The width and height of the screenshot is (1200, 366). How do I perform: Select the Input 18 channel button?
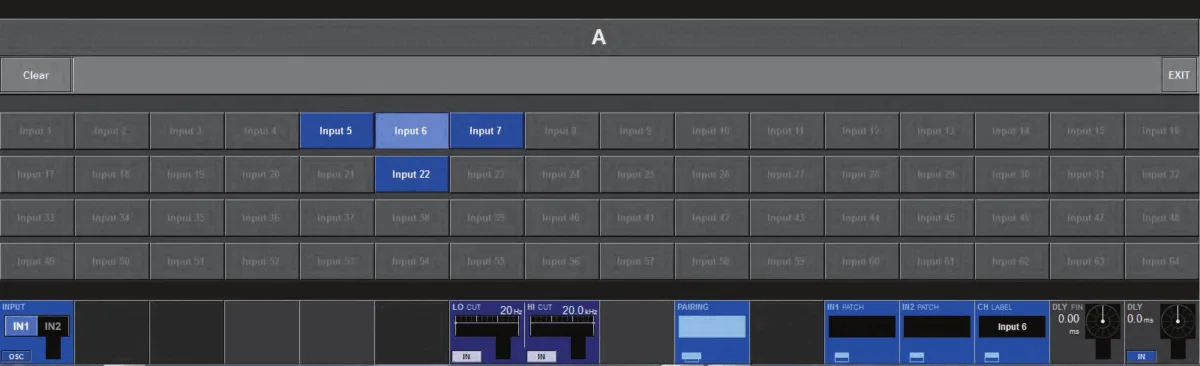(111, 175)
